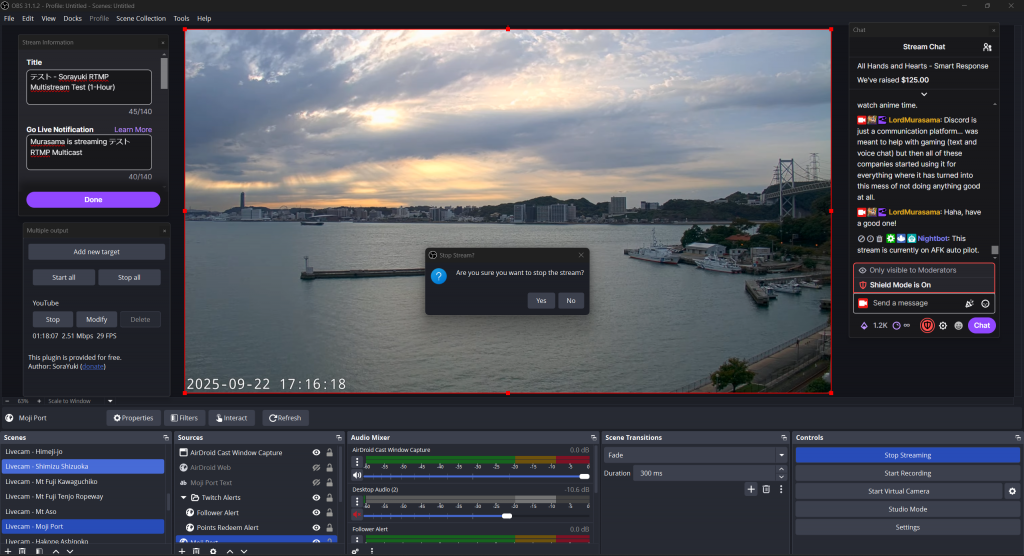Hide AirDroid Cast Window Capture source
The height and width of the screenshot is (556, 1024).
click(x=316, y=453)
